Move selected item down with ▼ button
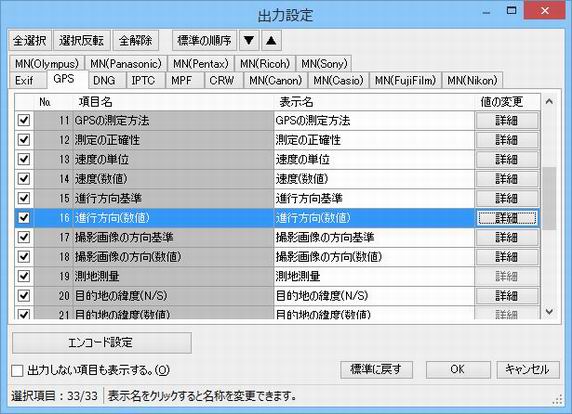The width and height of the screenshot is (572, 414). pos(249,40)
